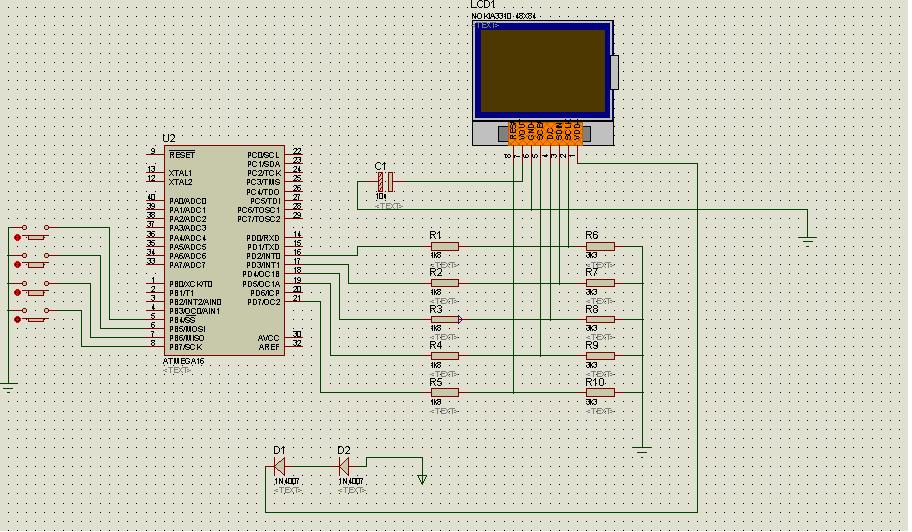Select resistor R4 symbol
Image resolution: width=912 pixels, height=532 pixels.
click(x=445, y=356)
